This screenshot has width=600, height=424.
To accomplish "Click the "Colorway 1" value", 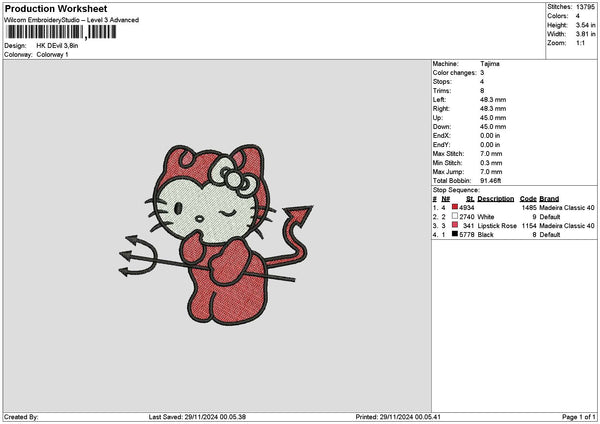I will [52, 55].
